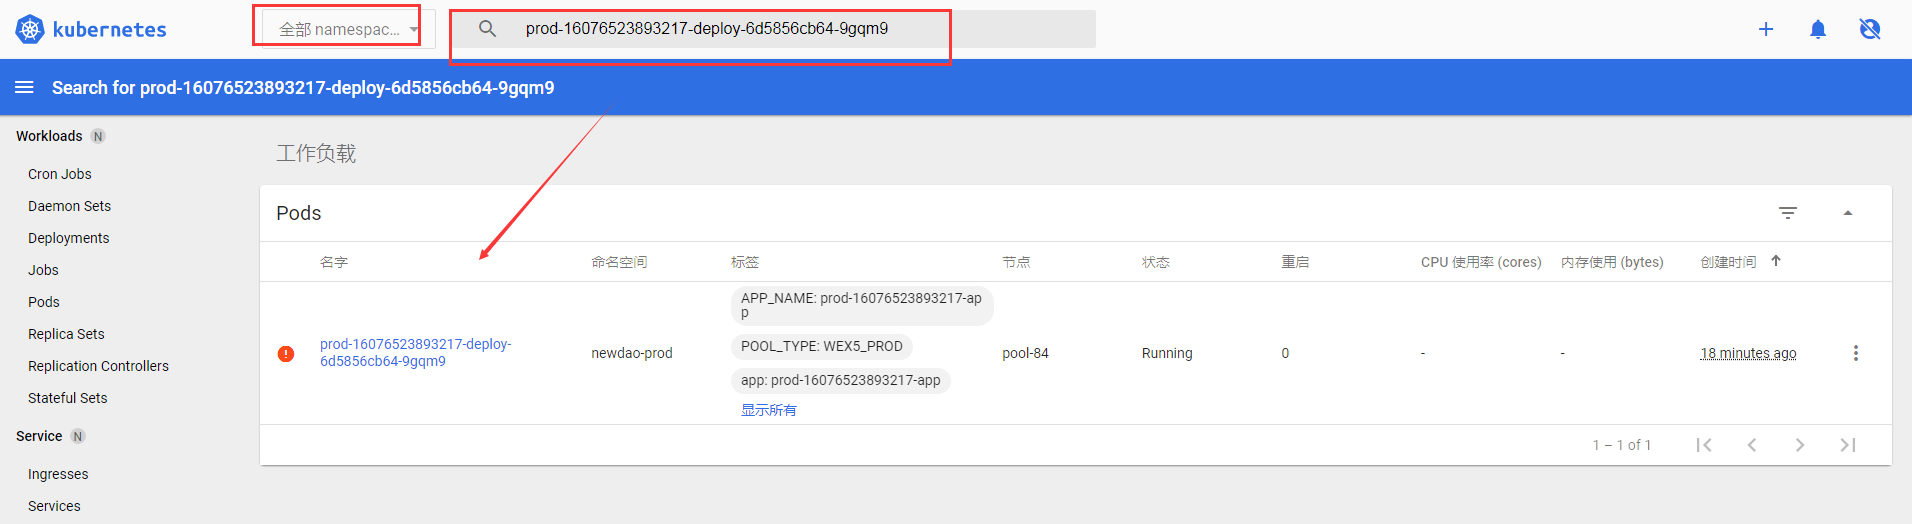
Task: Click the 显示所有 show all labels link
Action: click(x=768, y=410)
